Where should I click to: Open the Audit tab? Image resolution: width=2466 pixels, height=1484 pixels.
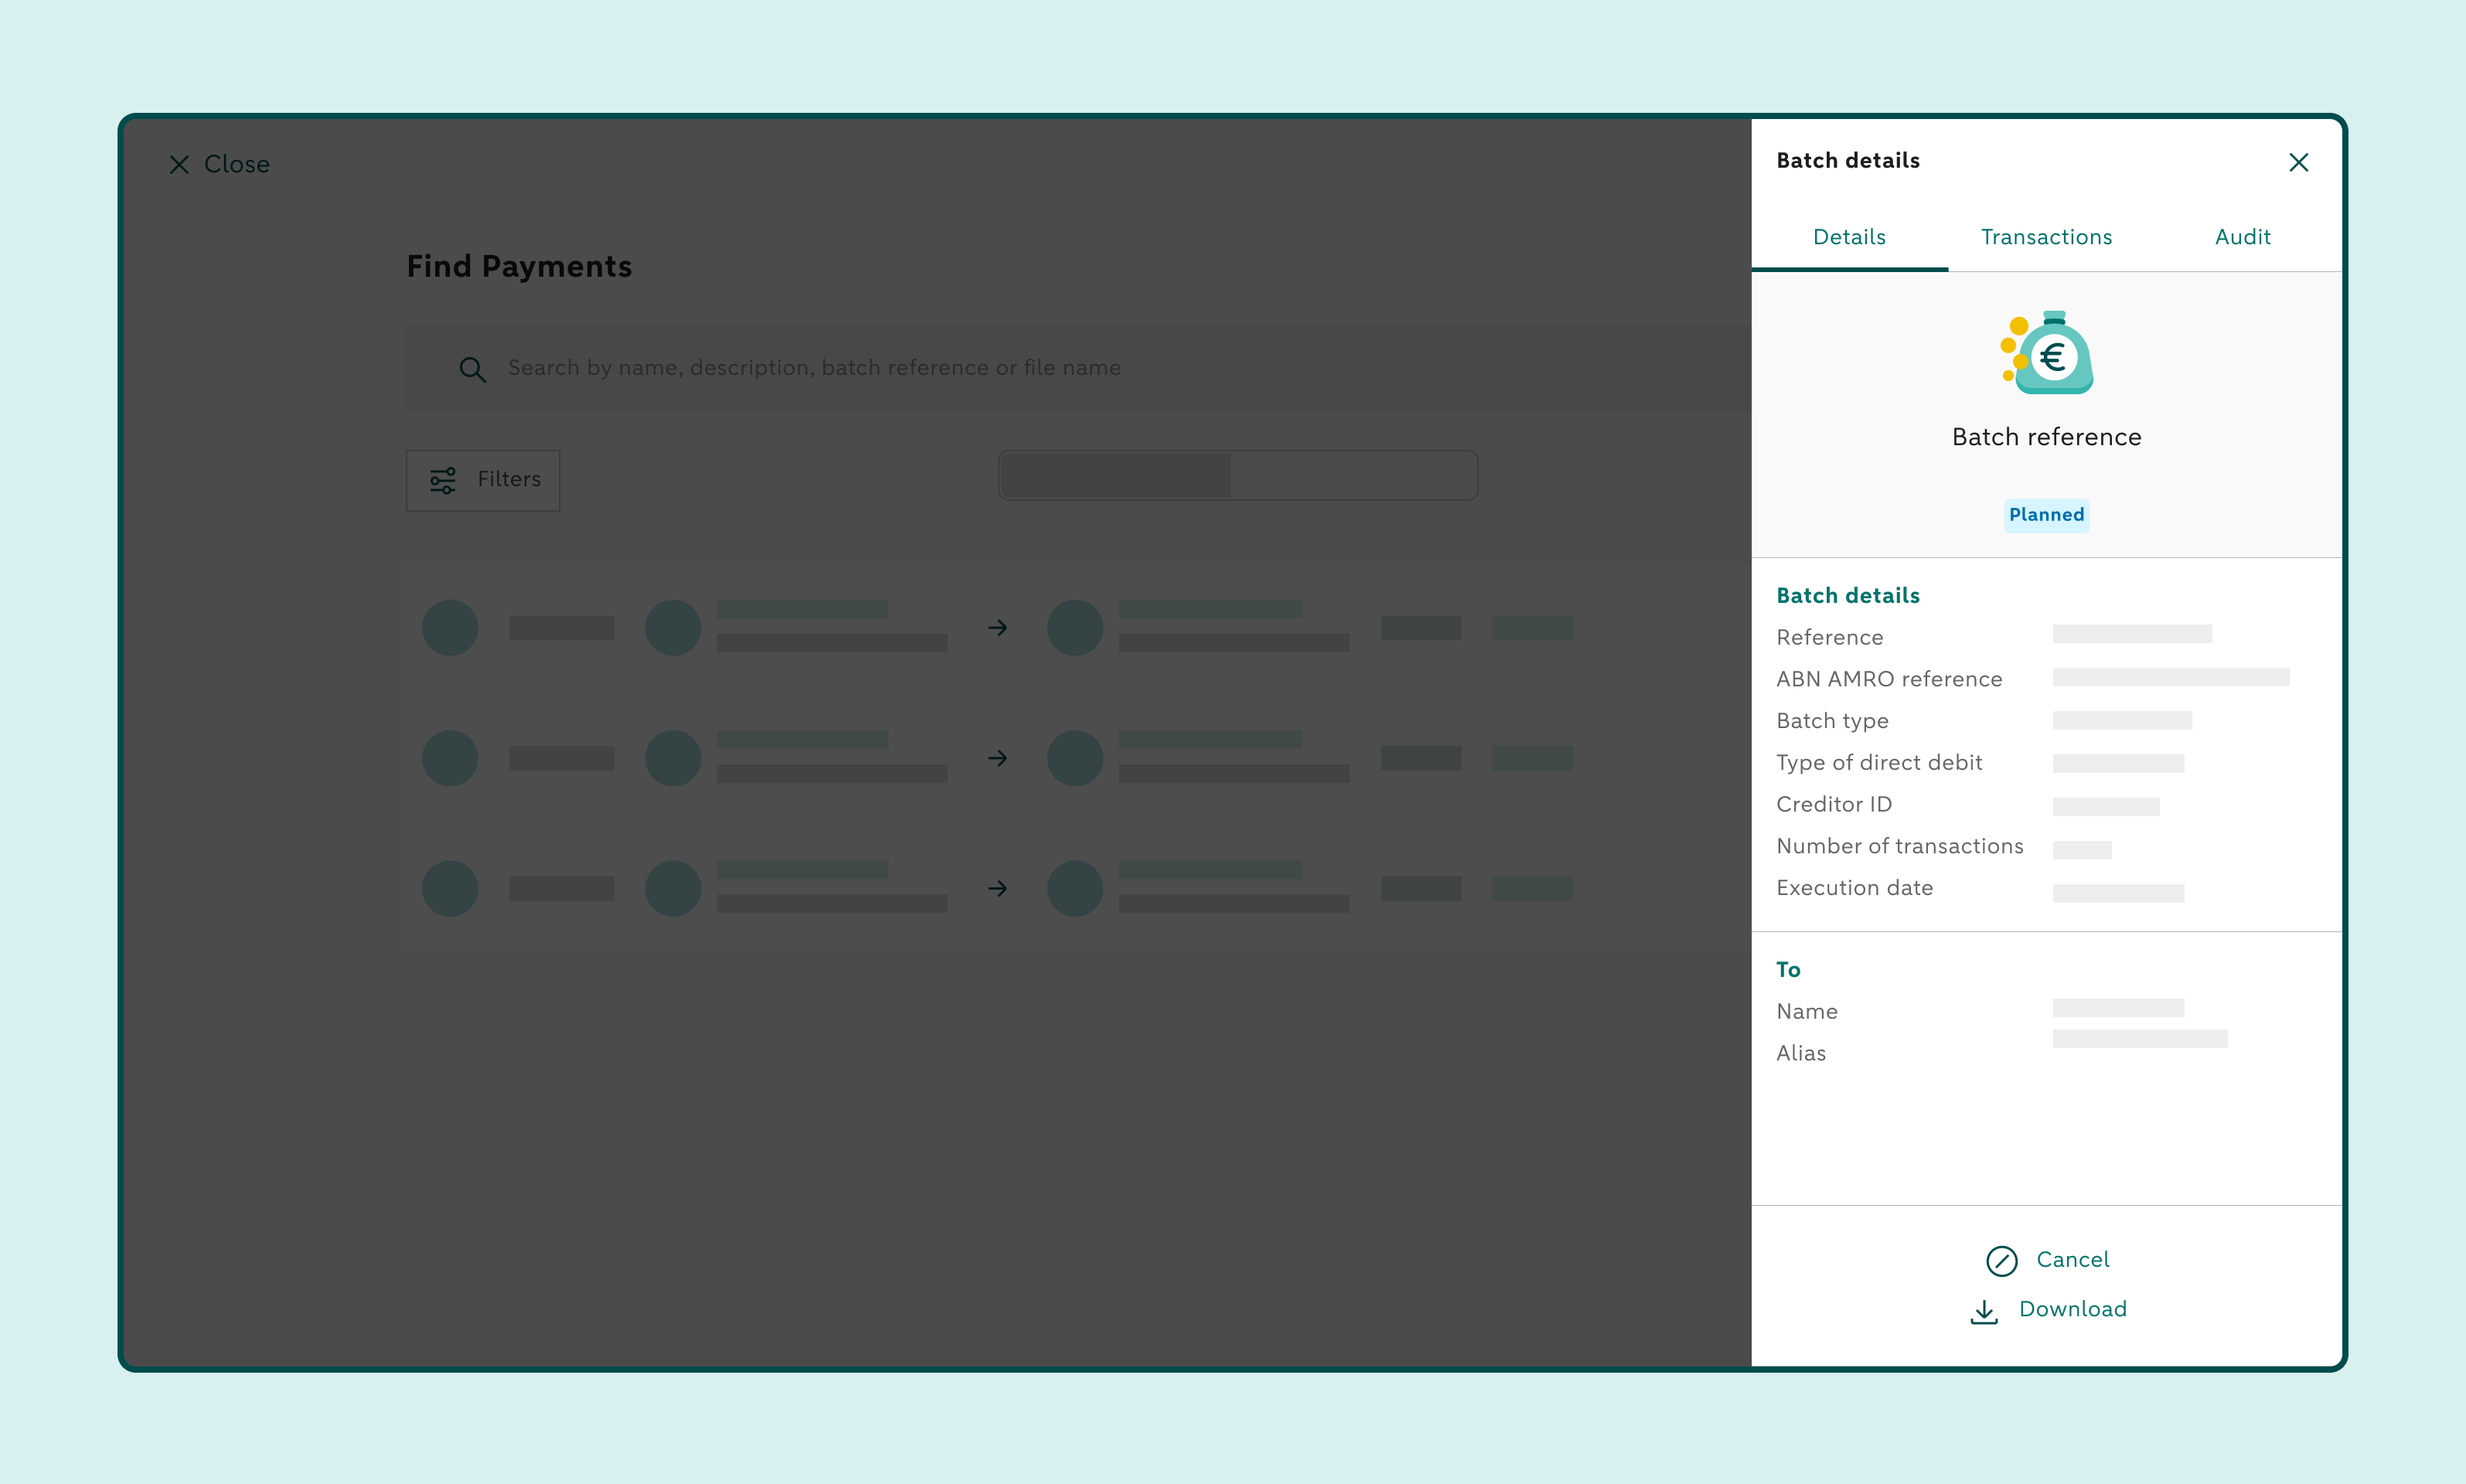(x=2242, y=237)
